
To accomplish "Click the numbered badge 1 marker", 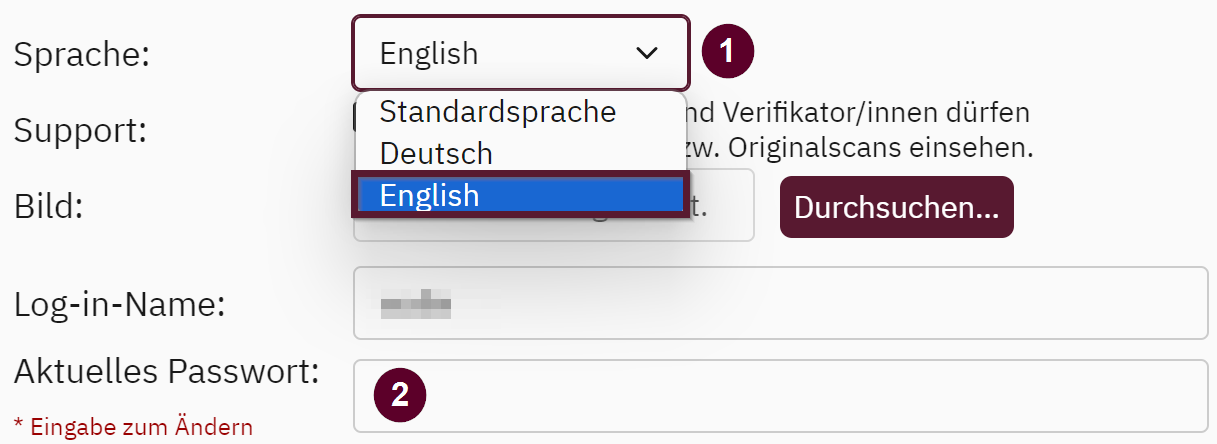I will 727,51.
